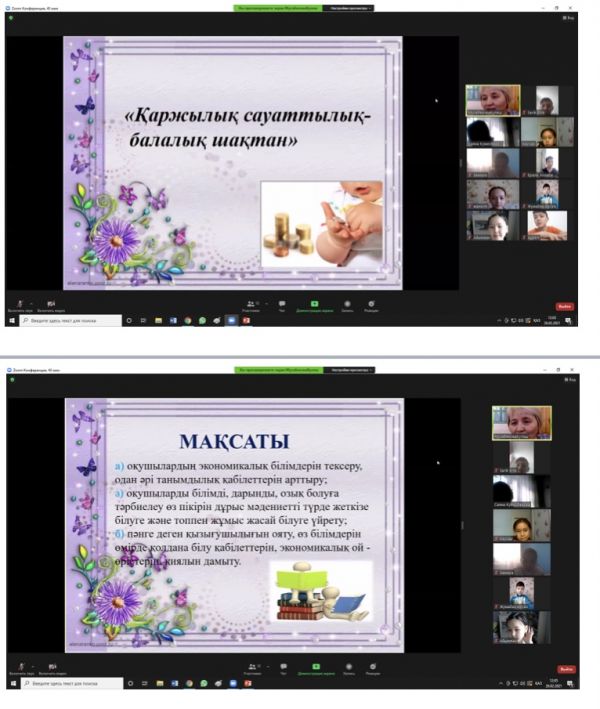Open Чат in the top Zoom window
The width and height of the screenshot is (600, 709).
[283, 304]
